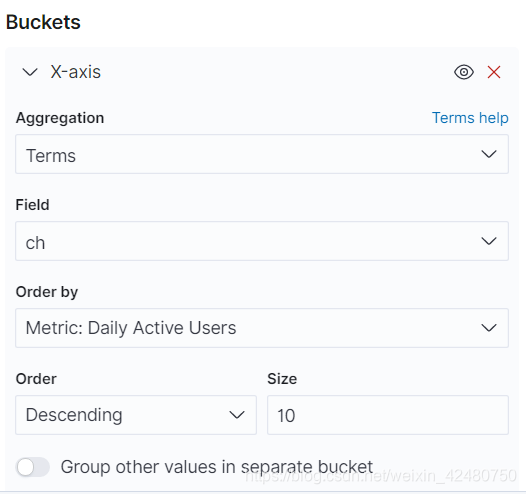Click the Buckets heading
Screen dimensions: 526x494
[43, 22]
